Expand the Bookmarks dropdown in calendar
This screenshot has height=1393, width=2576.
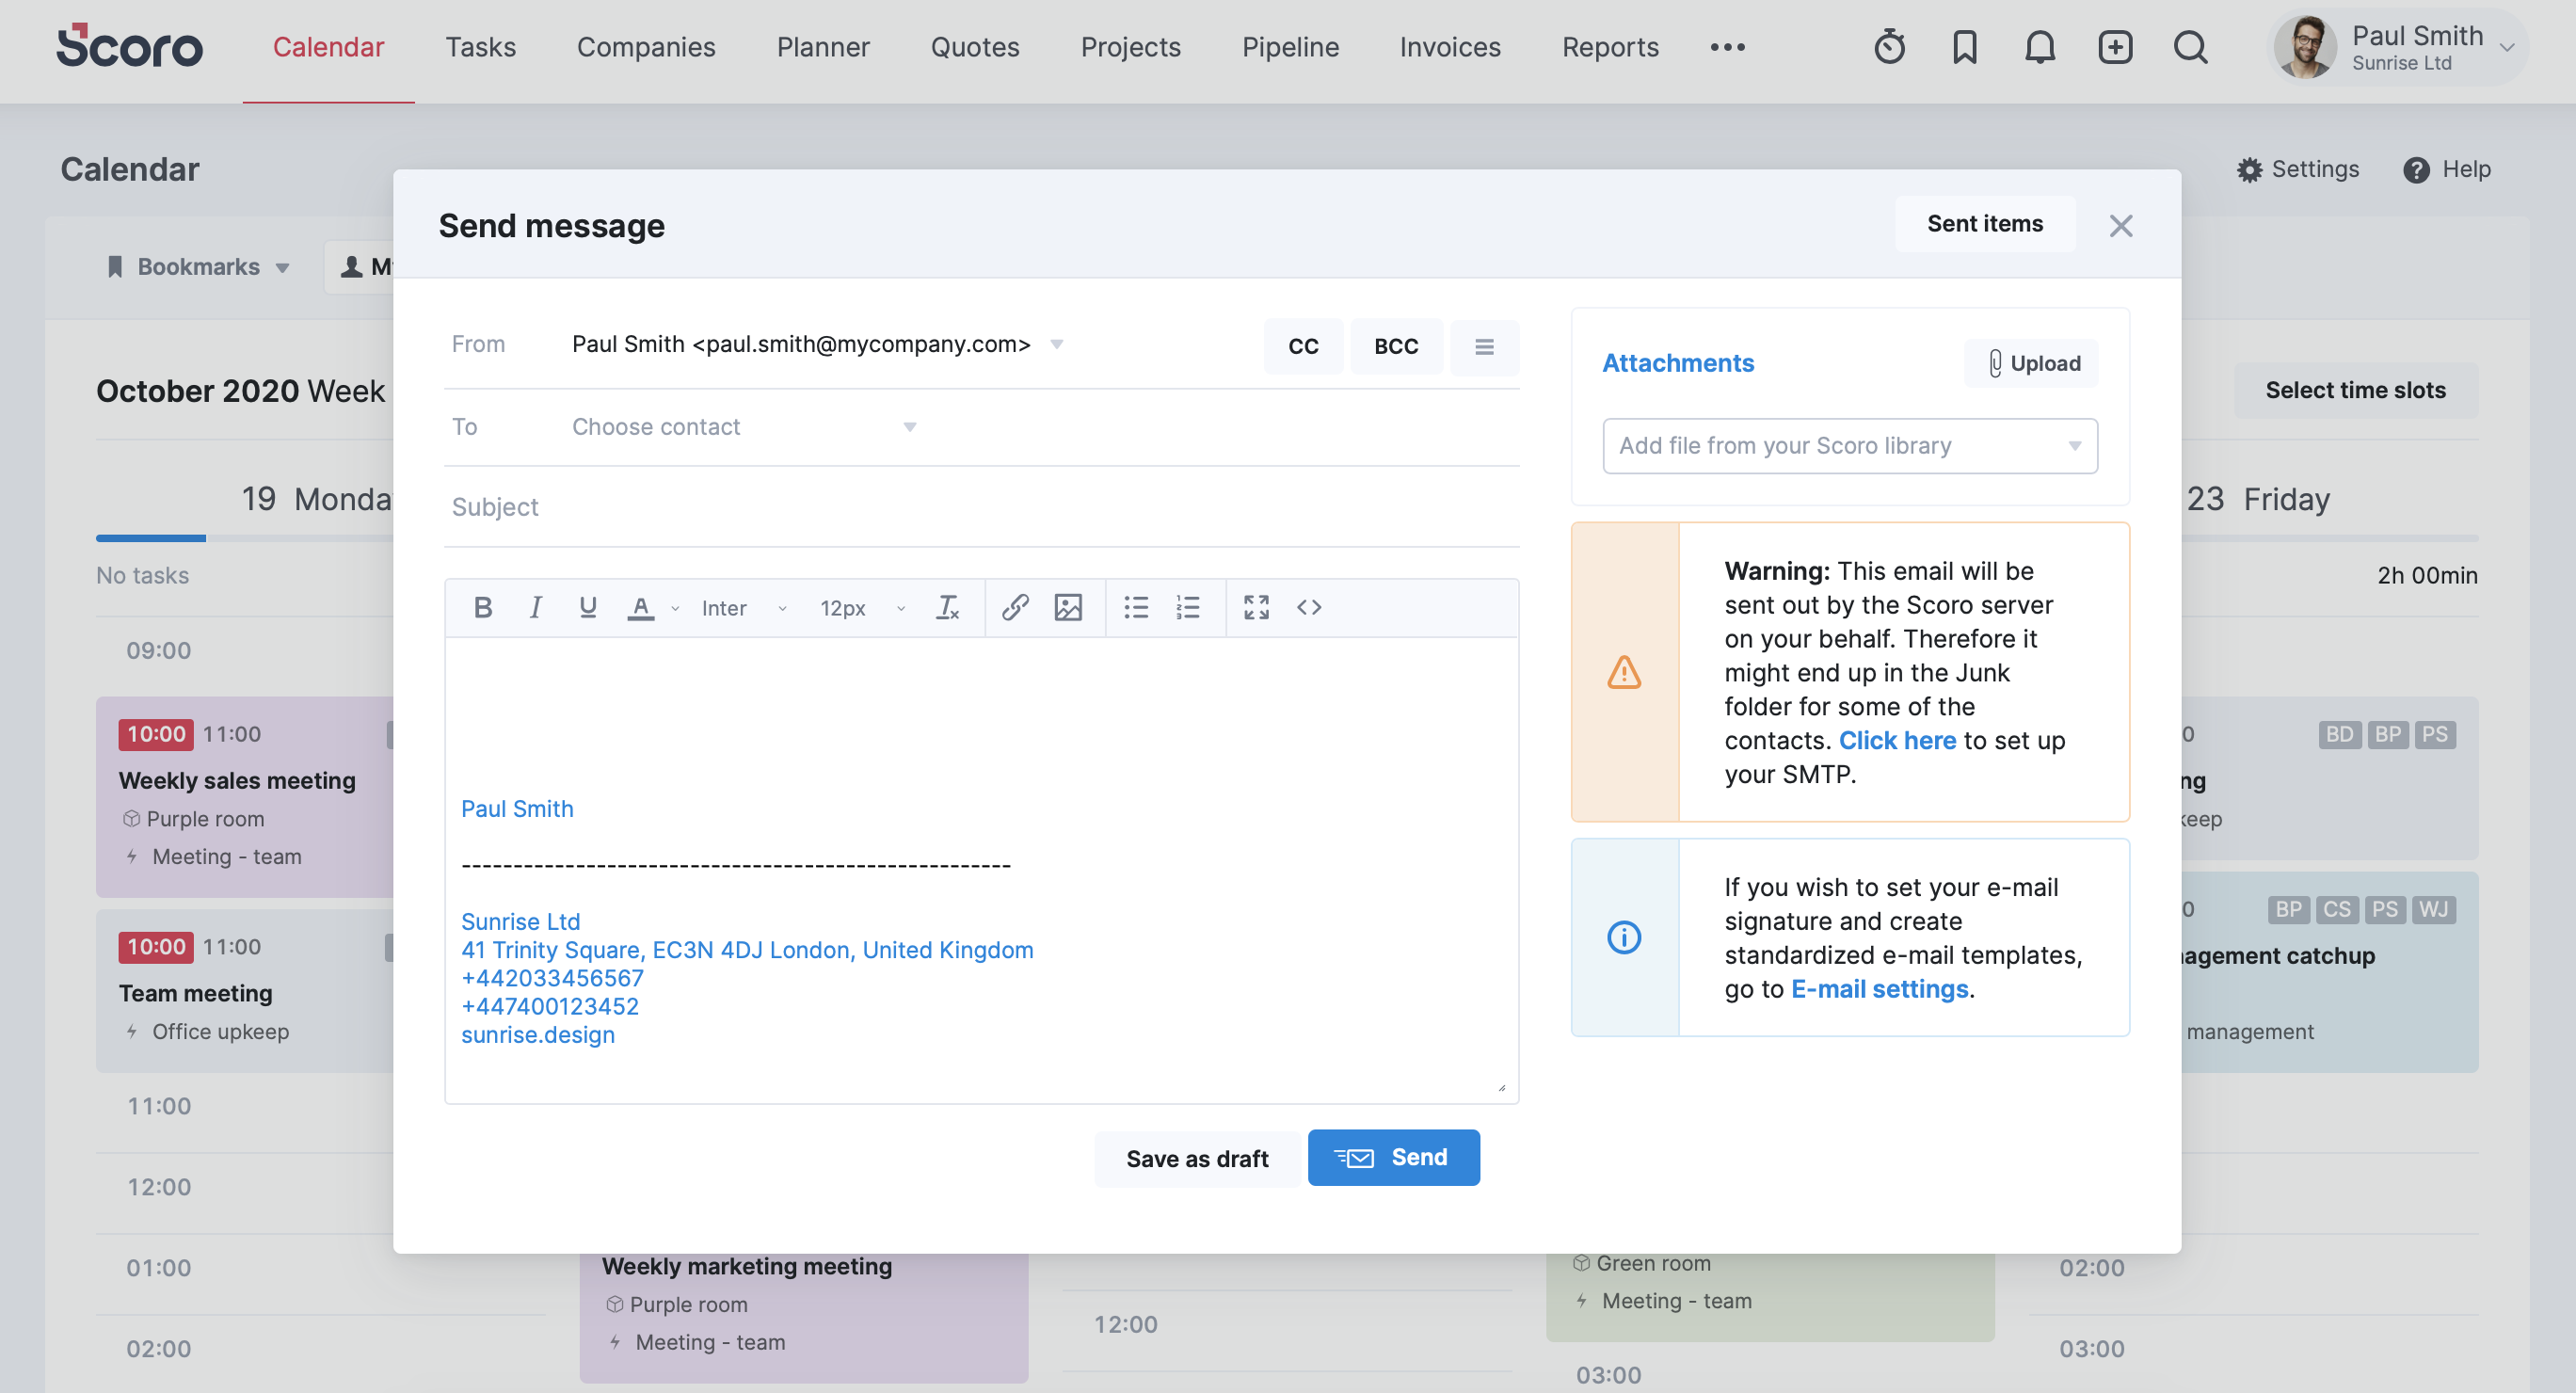point(197,267)
